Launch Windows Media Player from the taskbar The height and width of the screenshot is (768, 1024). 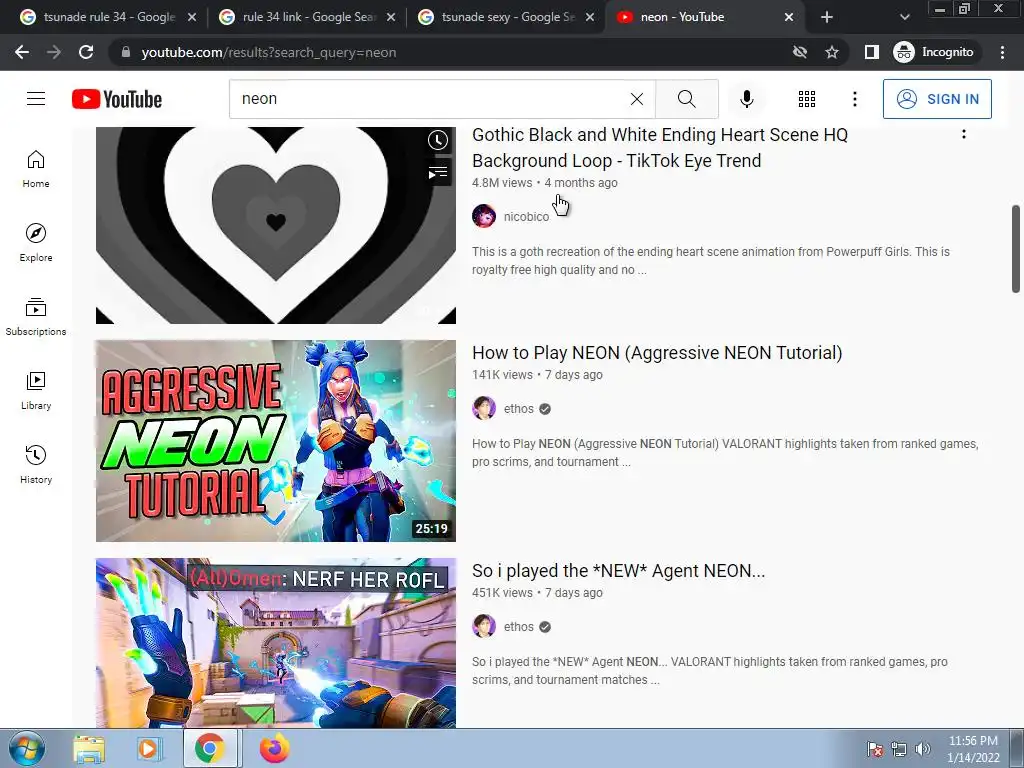148,749
